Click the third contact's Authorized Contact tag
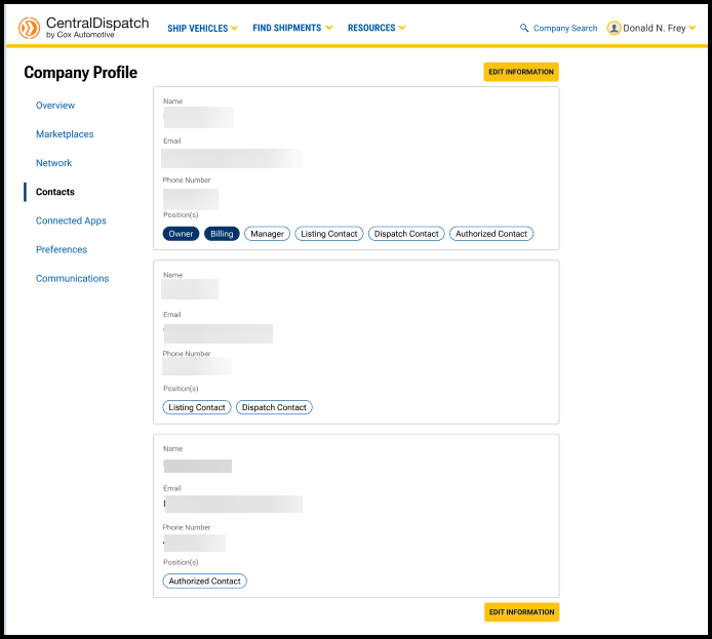This screenshot has height=639, width=712. [205, 581]
